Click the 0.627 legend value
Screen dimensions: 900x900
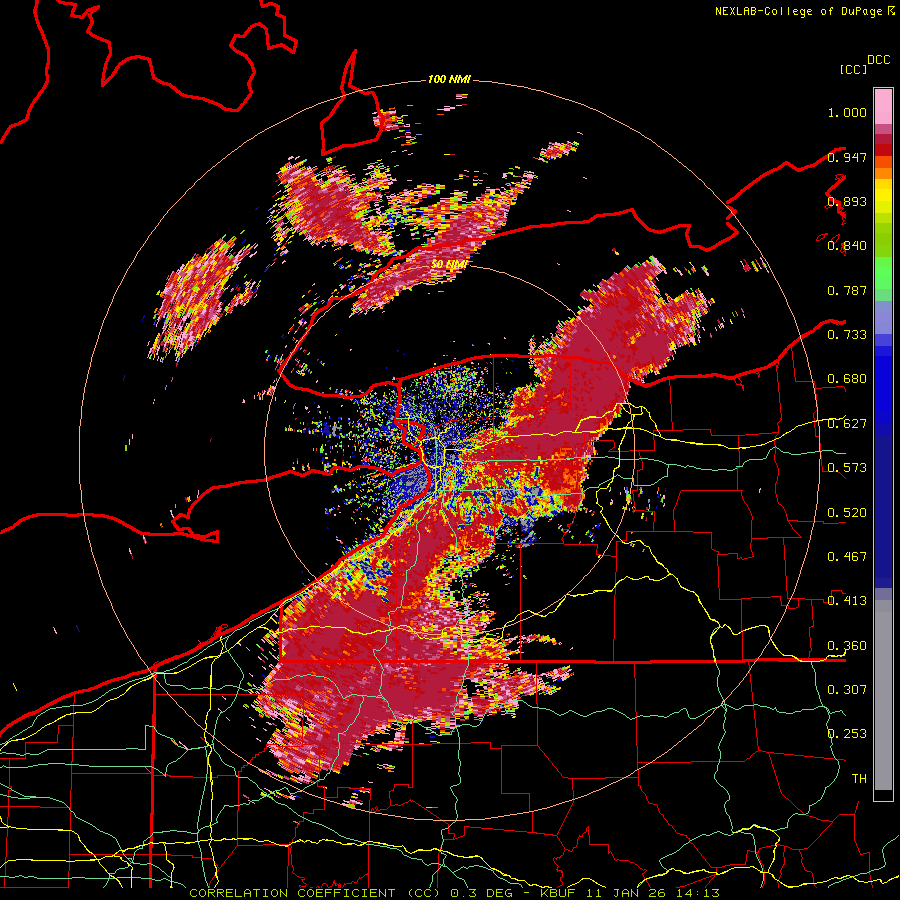click(847, 424)
